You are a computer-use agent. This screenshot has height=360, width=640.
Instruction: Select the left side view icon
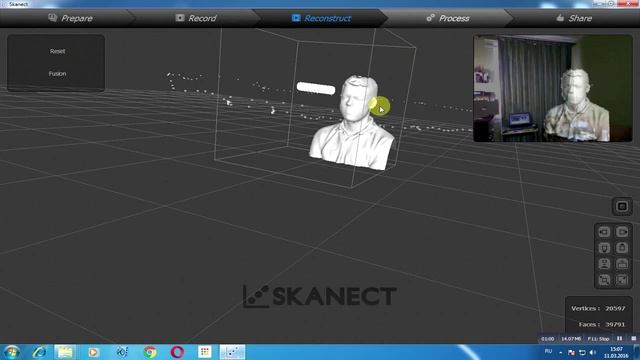(604, 232)
